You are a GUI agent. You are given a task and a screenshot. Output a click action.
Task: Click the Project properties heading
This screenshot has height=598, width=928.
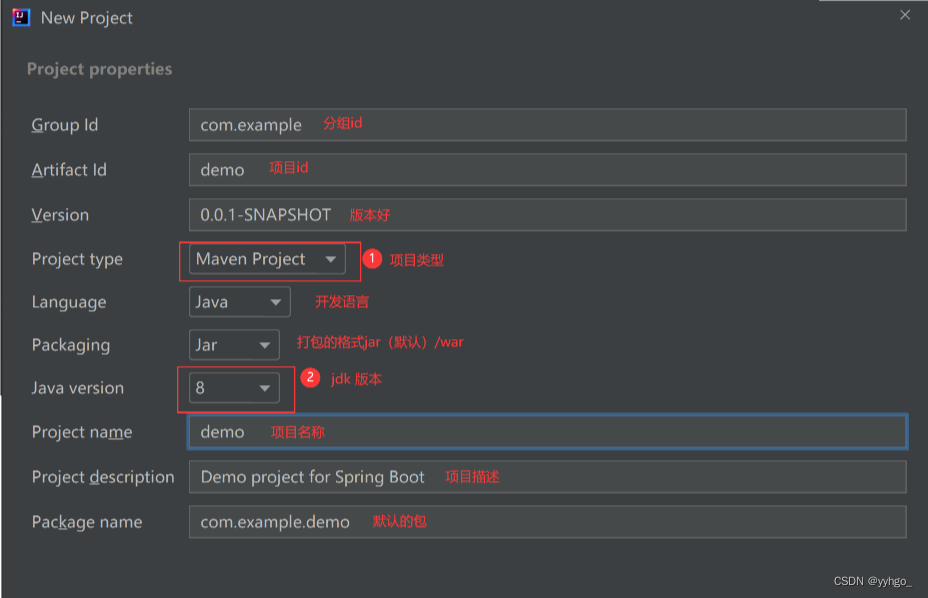click(x=99, y=69)
